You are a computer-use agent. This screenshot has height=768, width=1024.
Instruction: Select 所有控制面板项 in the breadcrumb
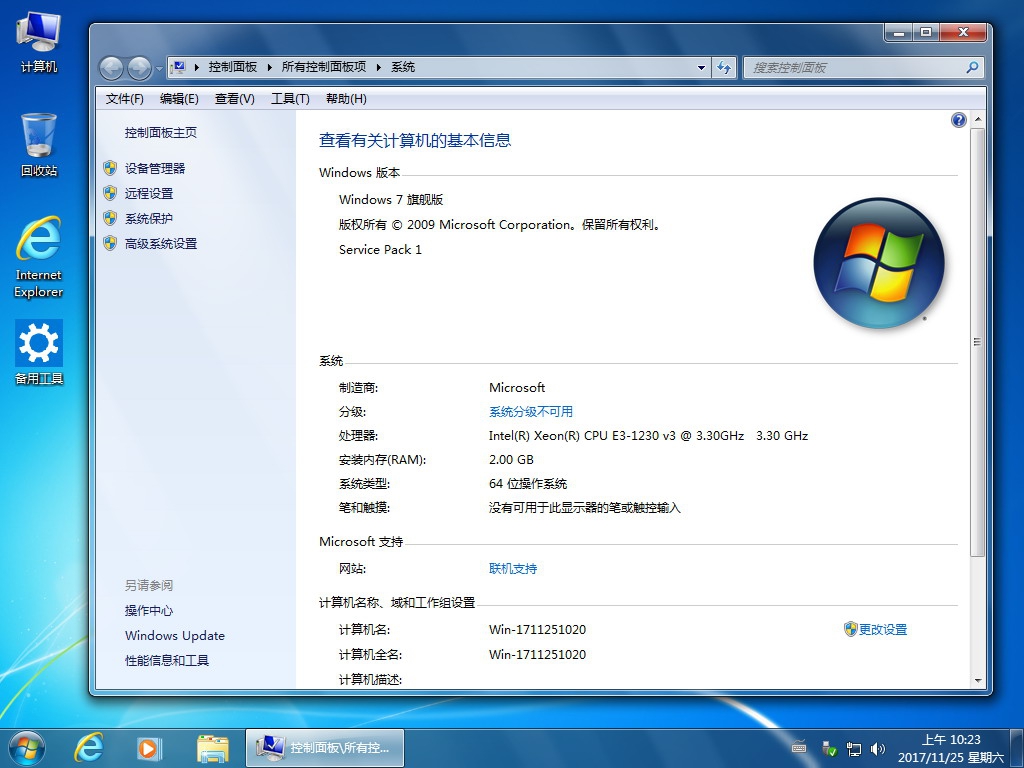323,67
